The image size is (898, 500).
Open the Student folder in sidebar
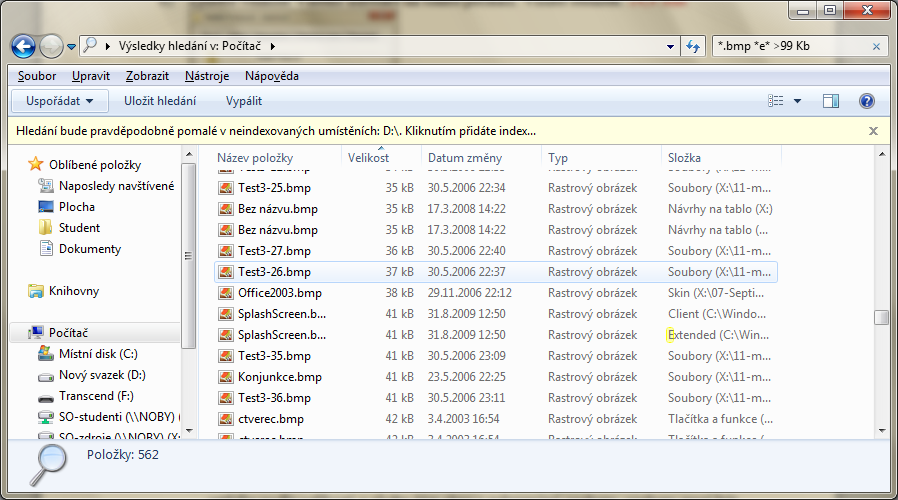[x=79, y=228]
